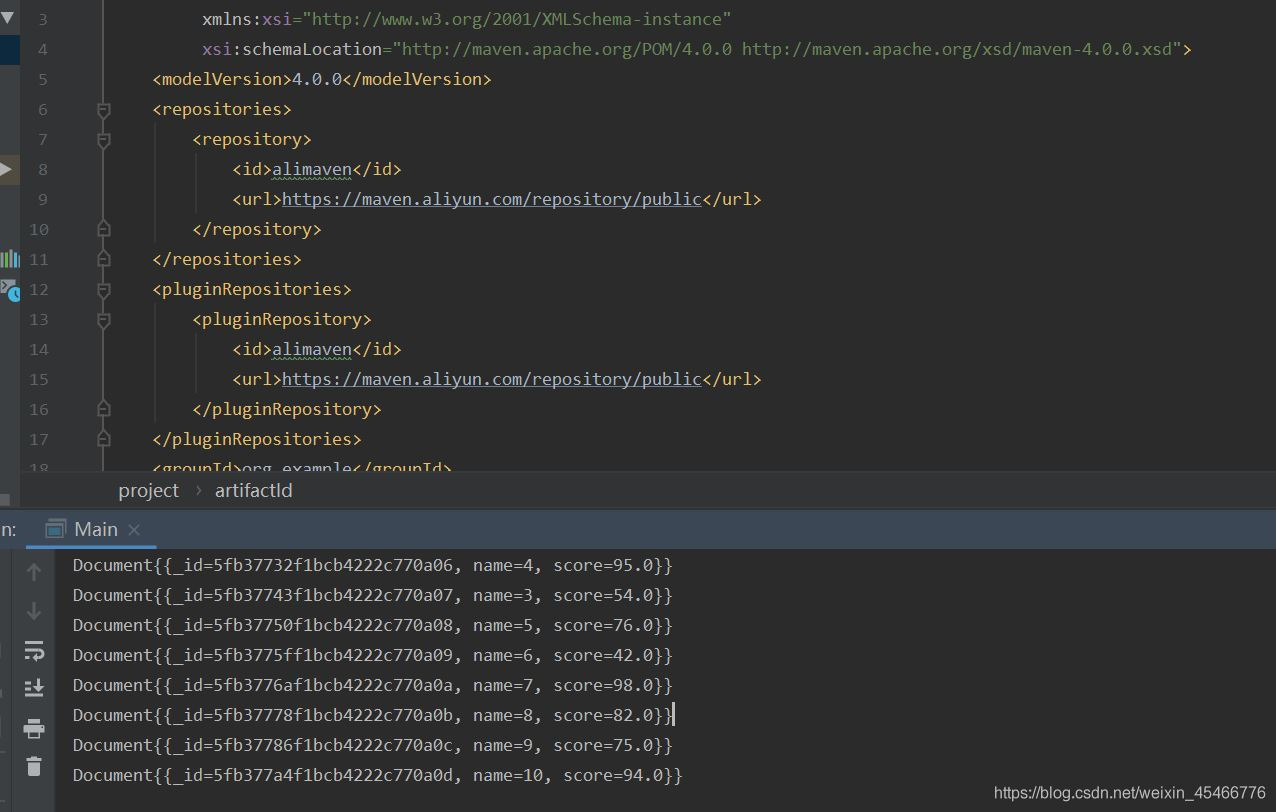Click line number 9 in the gutter
1276x812 pixels.
(43, 199)
